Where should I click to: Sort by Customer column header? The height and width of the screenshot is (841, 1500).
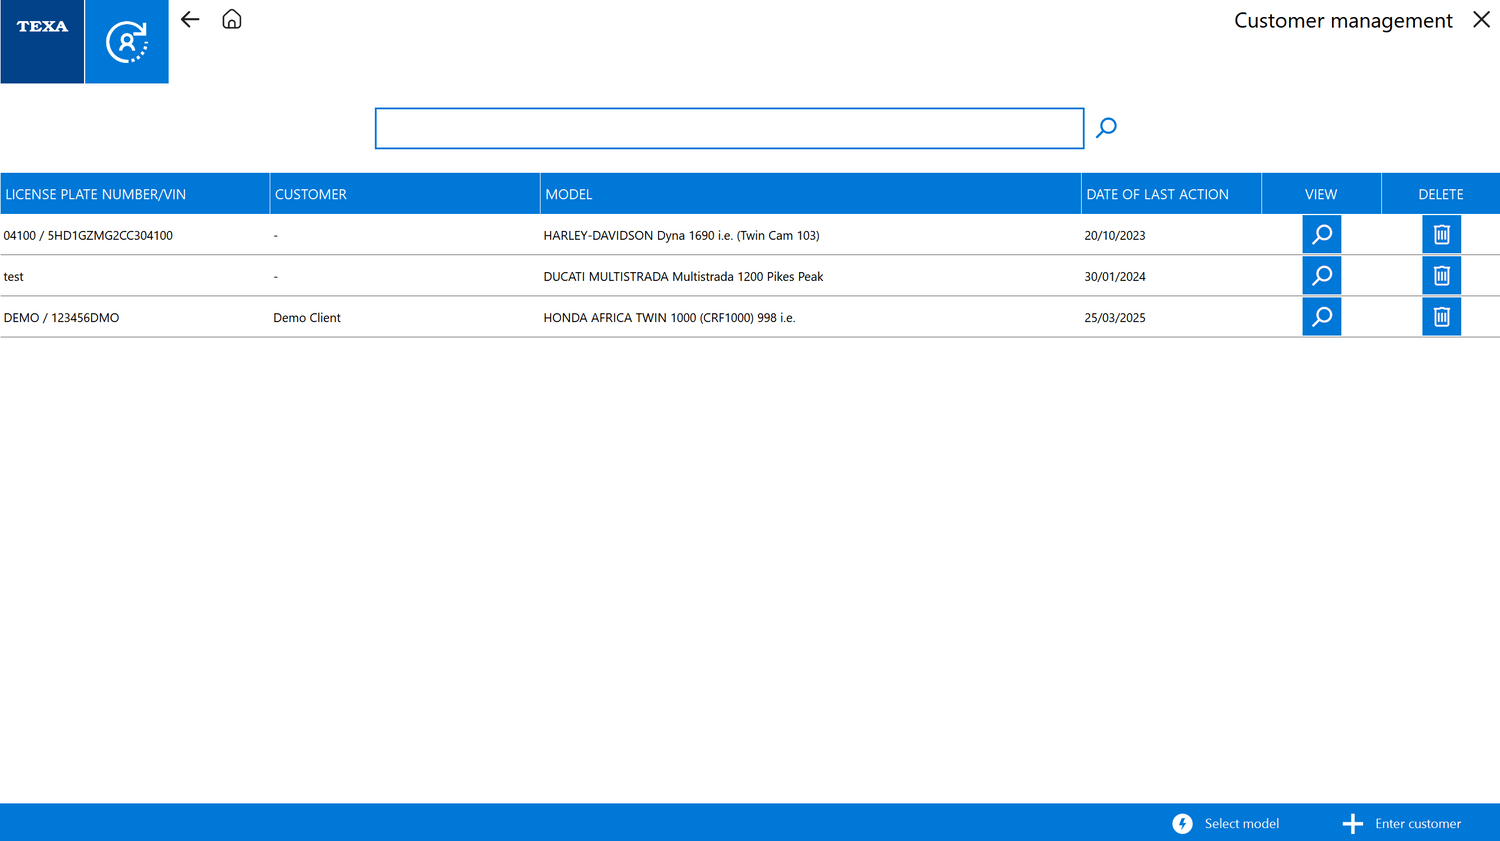pos(405,194)
